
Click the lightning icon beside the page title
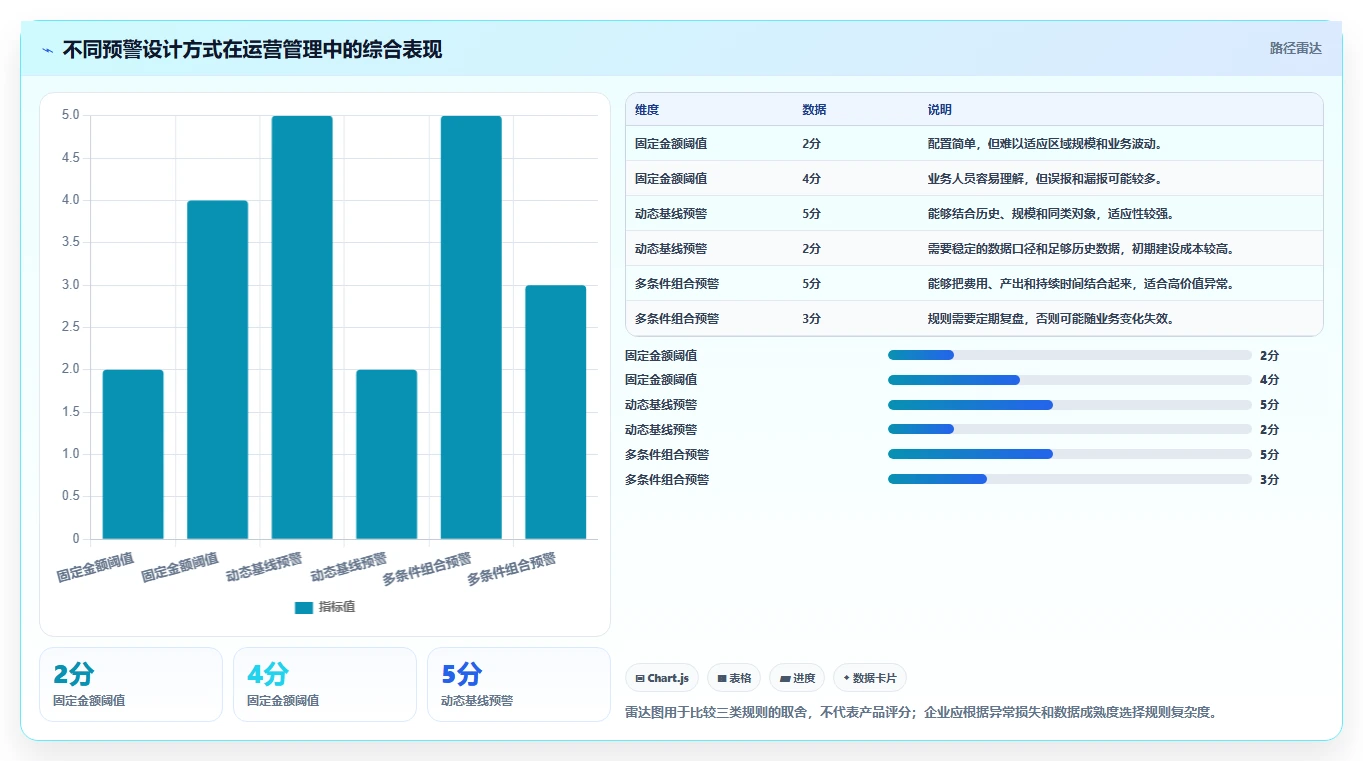48,50
